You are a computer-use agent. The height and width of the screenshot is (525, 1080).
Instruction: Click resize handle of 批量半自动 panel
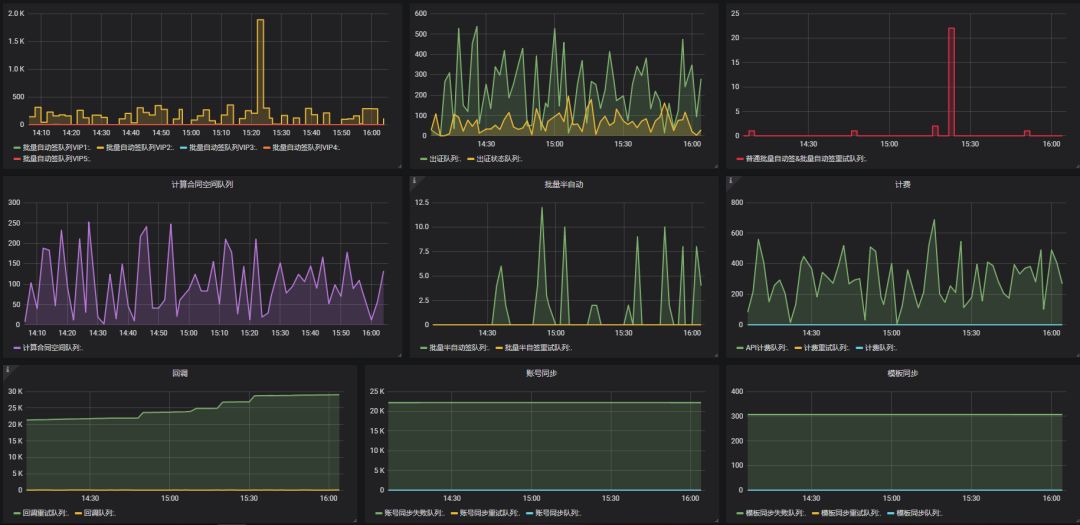[714, 354]
